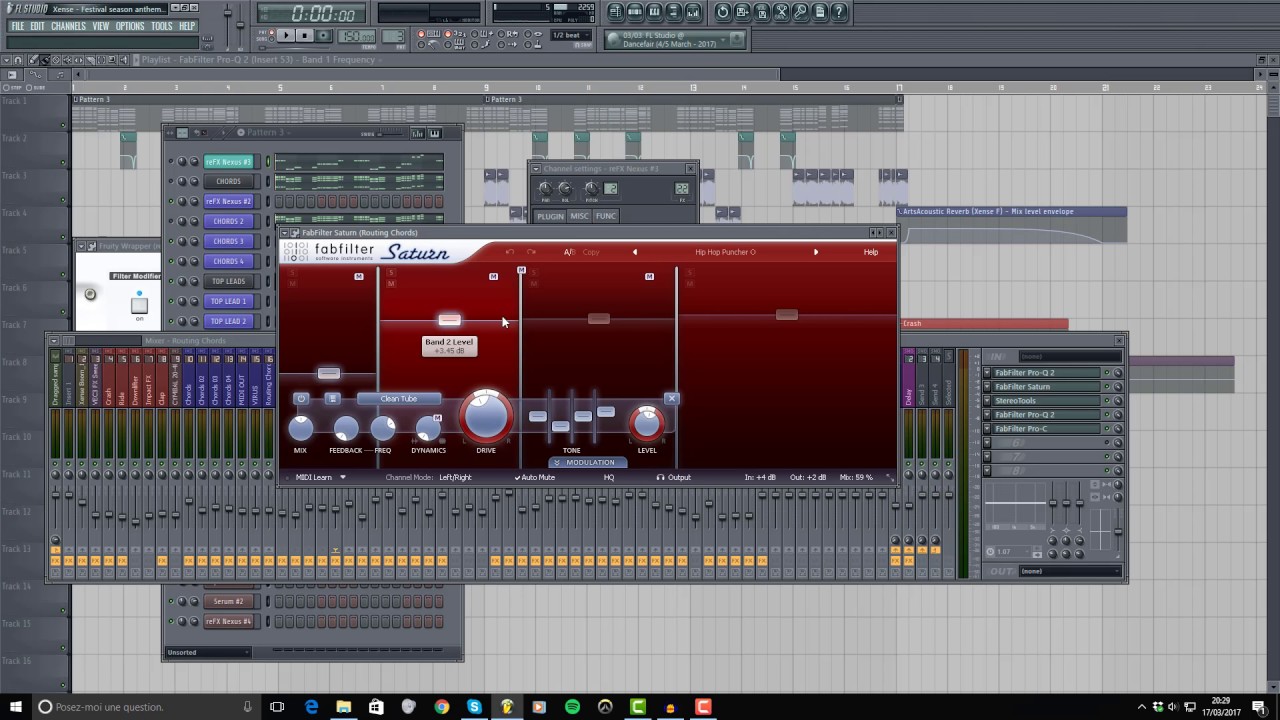Screen dimensions: 1280x720
Task: Select the CHORDS 3 channel button
Action: click(228, 241)
